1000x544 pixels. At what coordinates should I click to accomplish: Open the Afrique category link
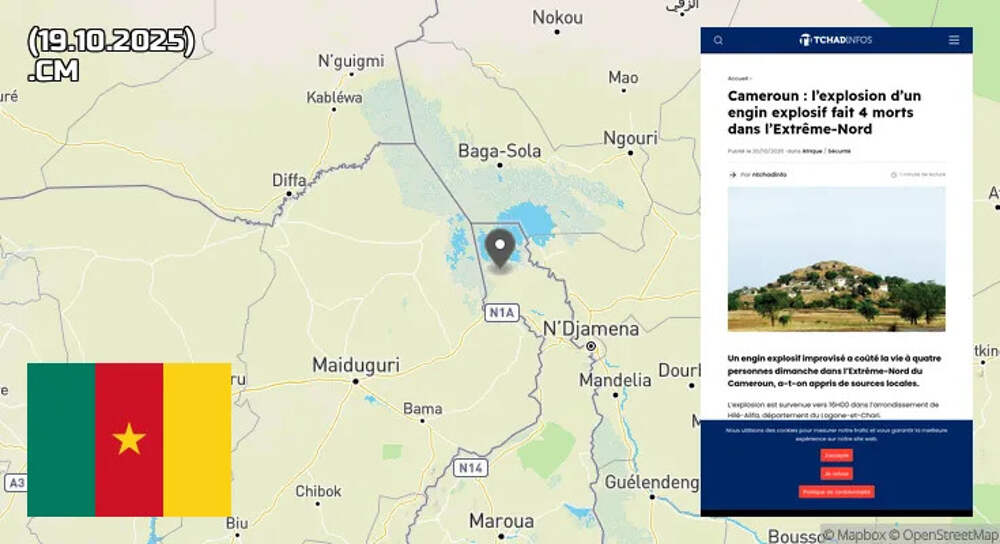812,151
